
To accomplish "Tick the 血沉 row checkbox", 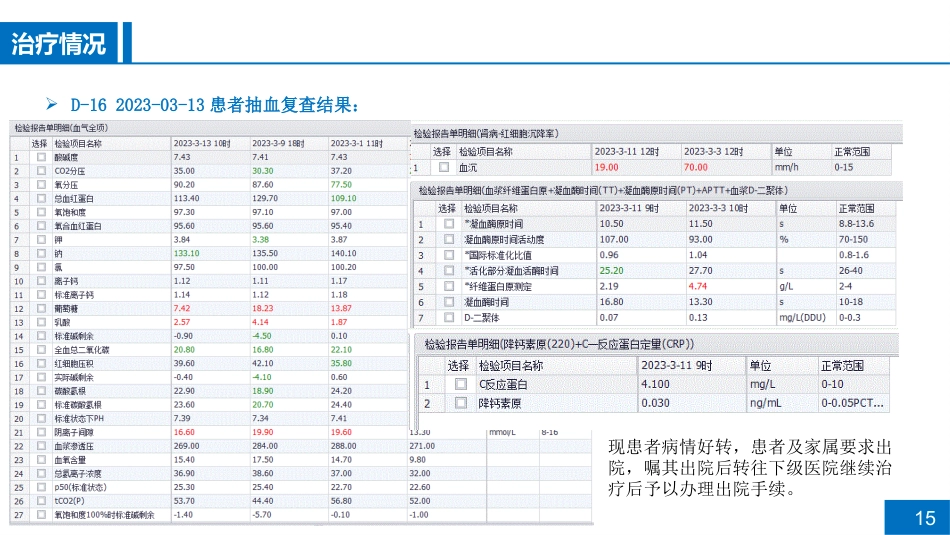I will point(444,167).
